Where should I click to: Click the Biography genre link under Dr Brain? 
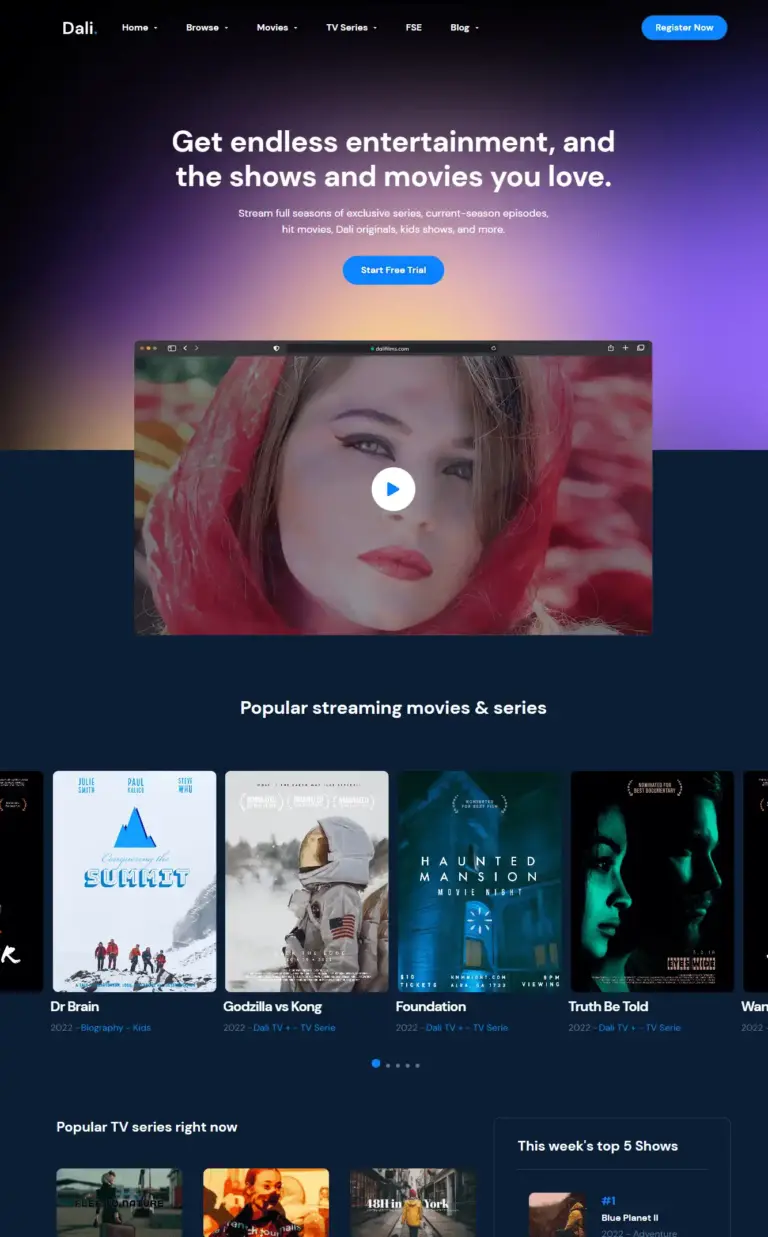(x=102, y=1028)
